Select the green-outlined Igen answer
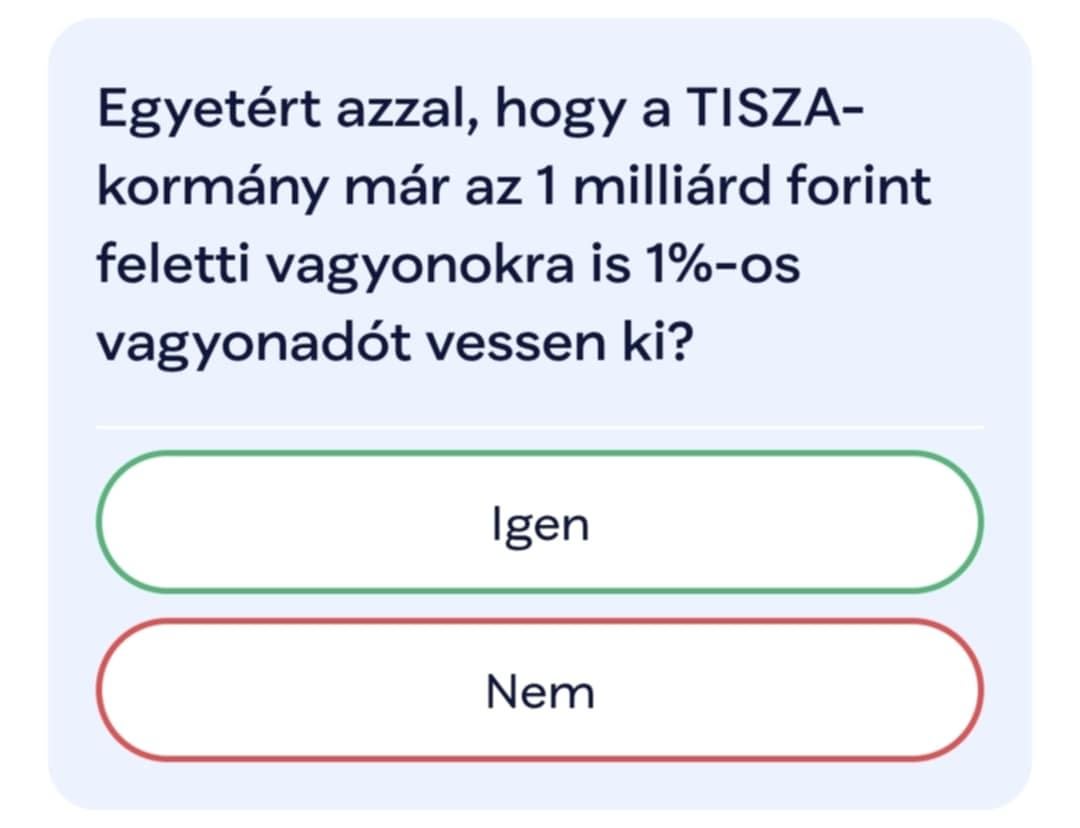1080x828 pixels. coord(540,522)
